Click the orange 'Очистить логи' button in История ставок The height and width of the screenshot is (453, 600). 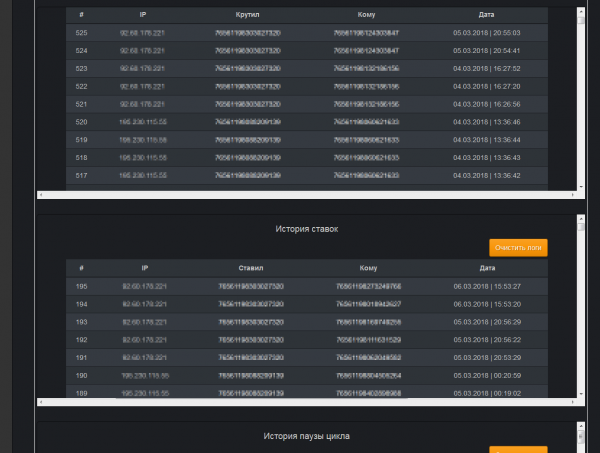(x=518, y=247)
